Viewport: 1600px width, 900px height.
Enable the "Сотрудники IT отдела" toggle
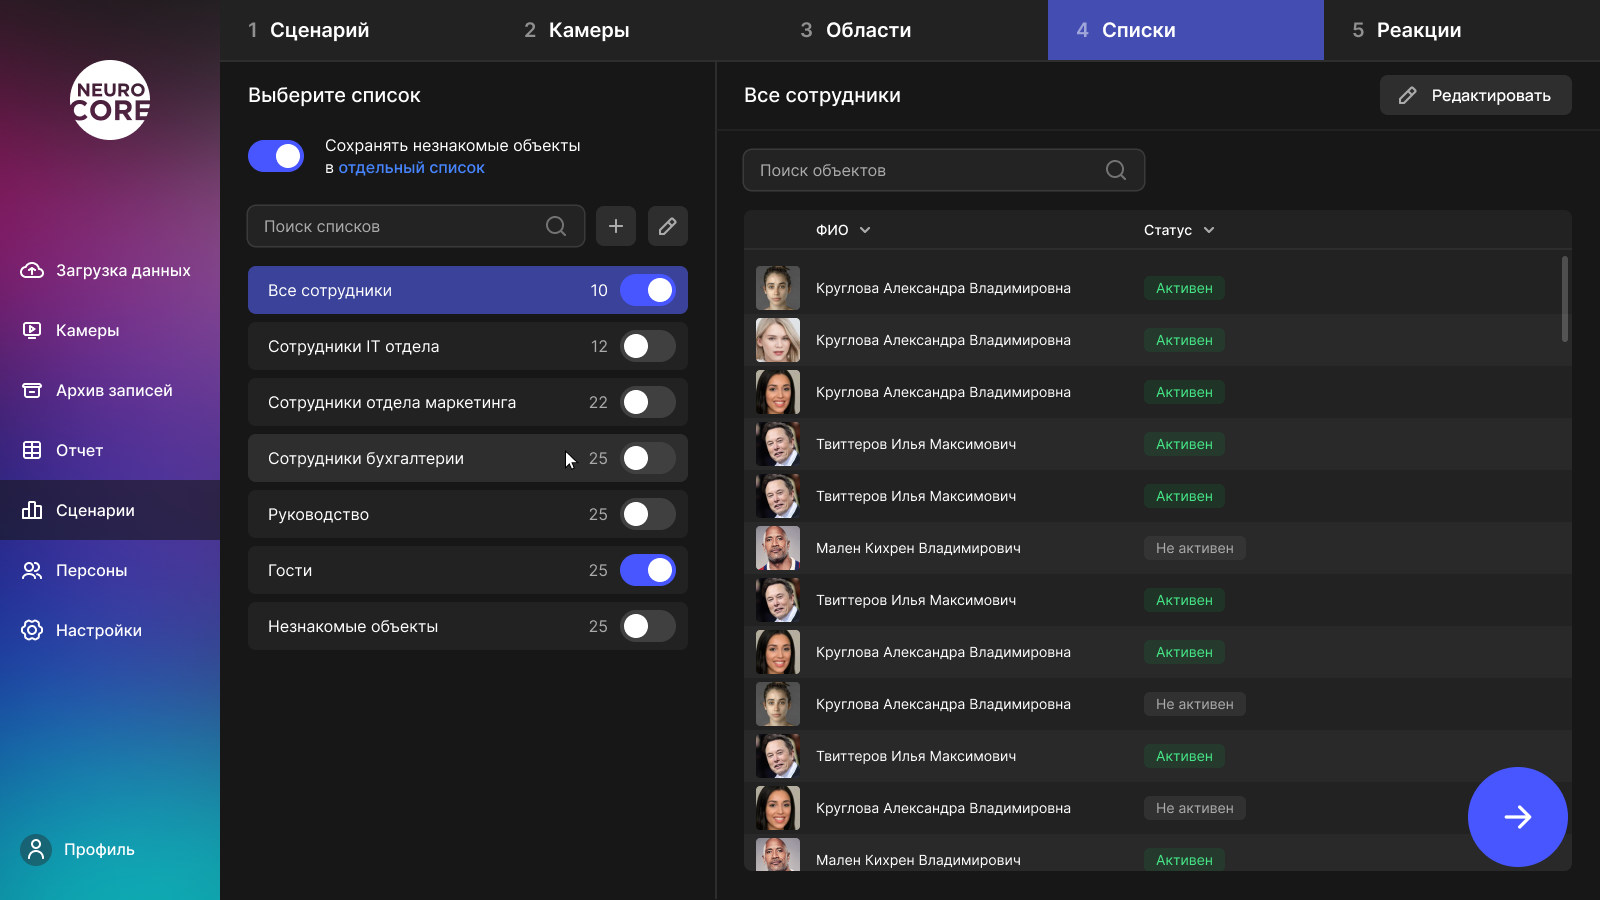pos(648,346)
